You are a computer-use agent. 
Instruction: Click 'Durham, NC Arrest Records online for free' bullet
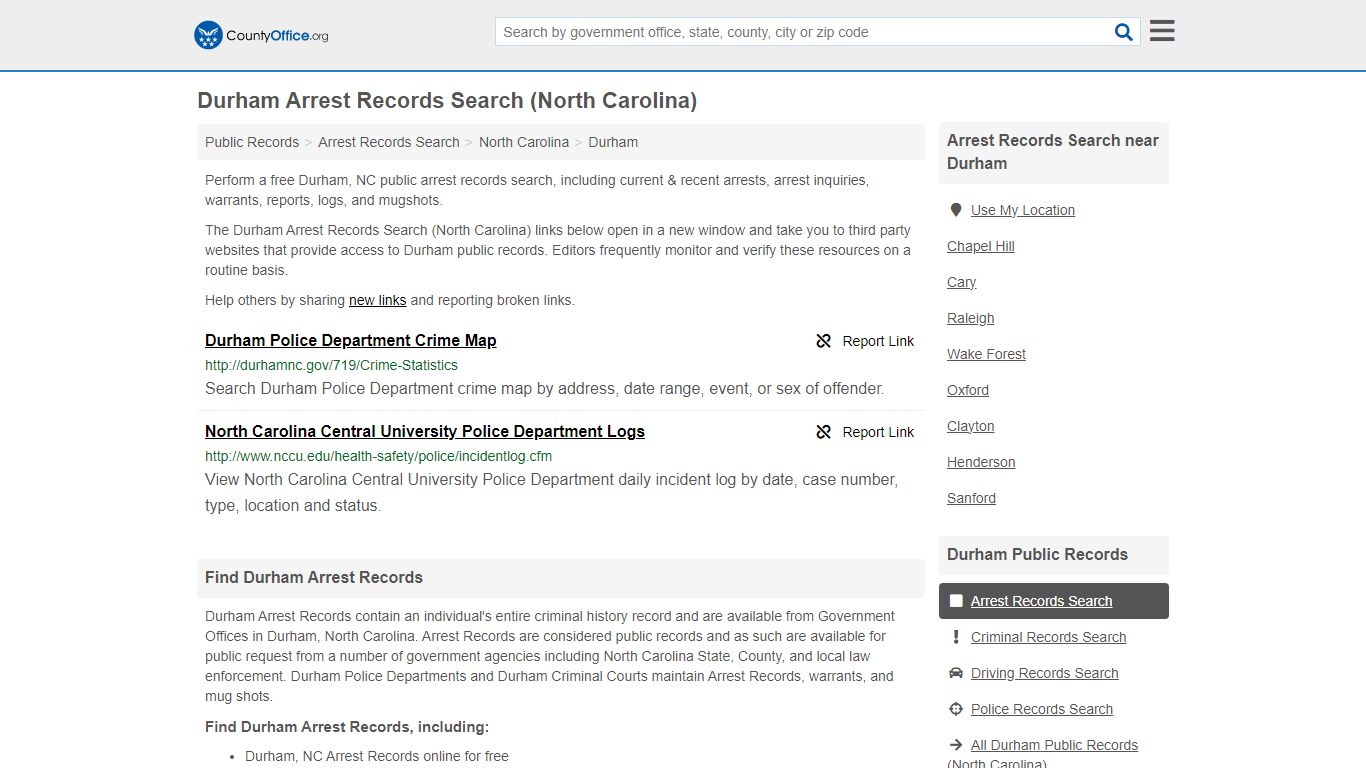(377, 756)
